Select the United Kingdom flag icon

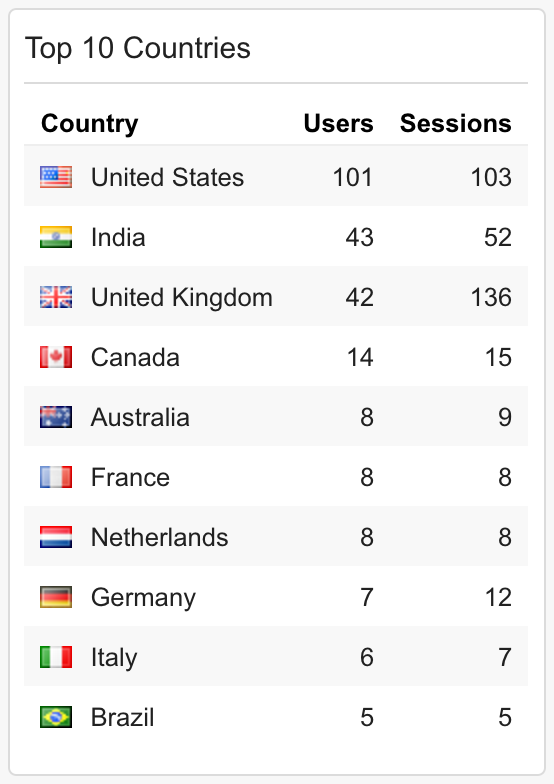click(56, 297)
